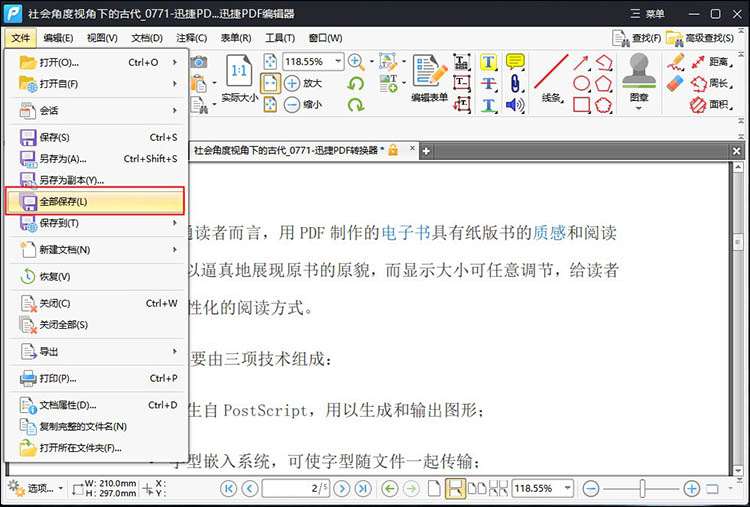The width and height of the screenshot is (750, 507).
Task: Go to the last page
Action: pos(363,488)
